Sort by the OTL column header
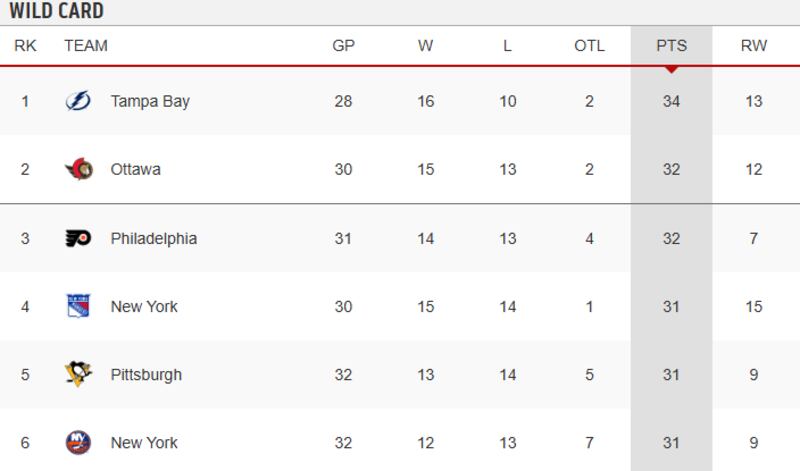Screen dimensions: 800x471 [x=589, y=46]
